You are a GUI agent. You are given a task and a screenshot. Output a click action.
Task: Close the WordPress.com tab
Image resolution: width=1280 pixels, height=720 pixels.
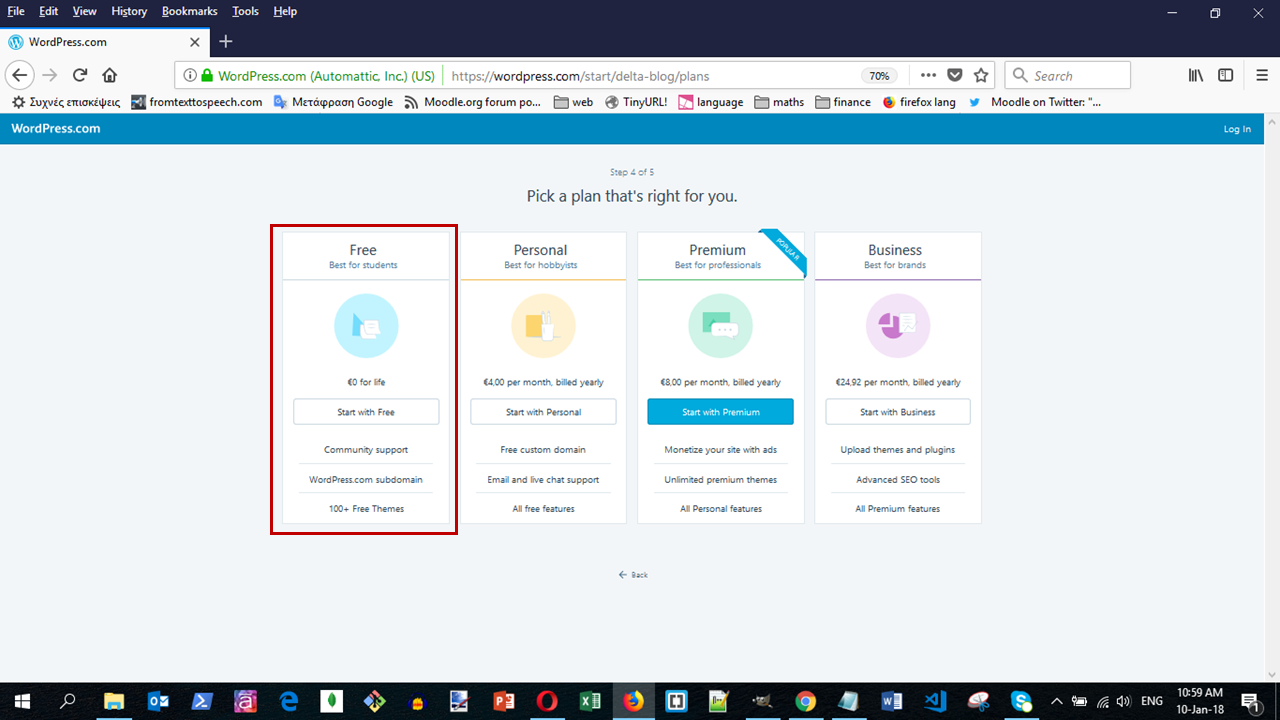point(194,42)
